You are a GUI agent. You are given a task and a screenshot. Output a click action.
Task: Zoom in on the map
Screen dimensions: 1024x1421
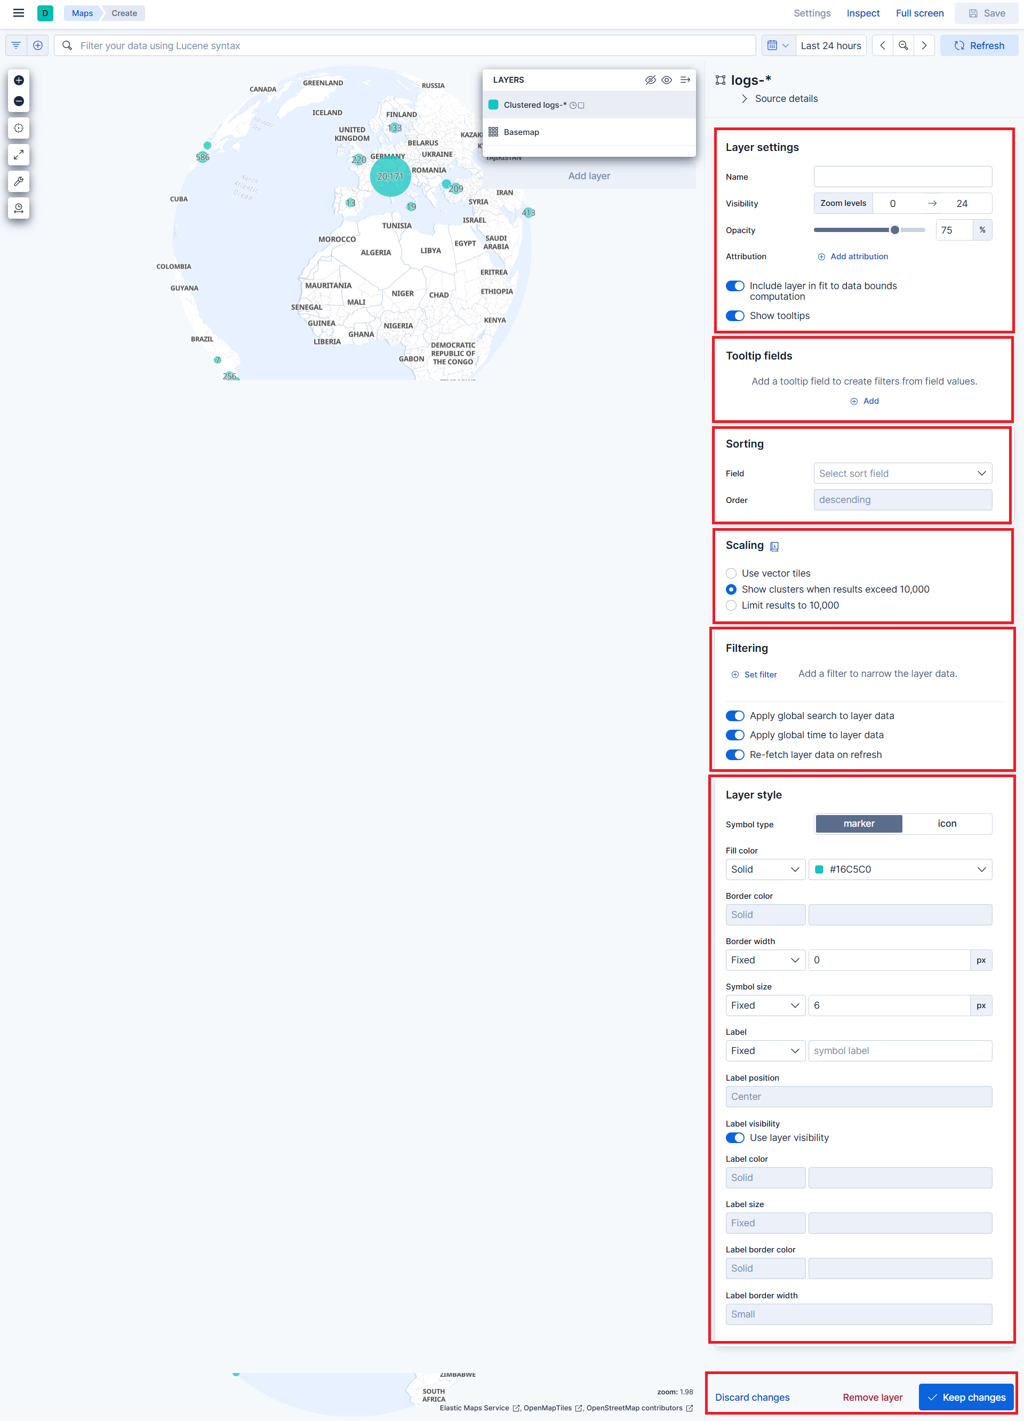point(19,80)
